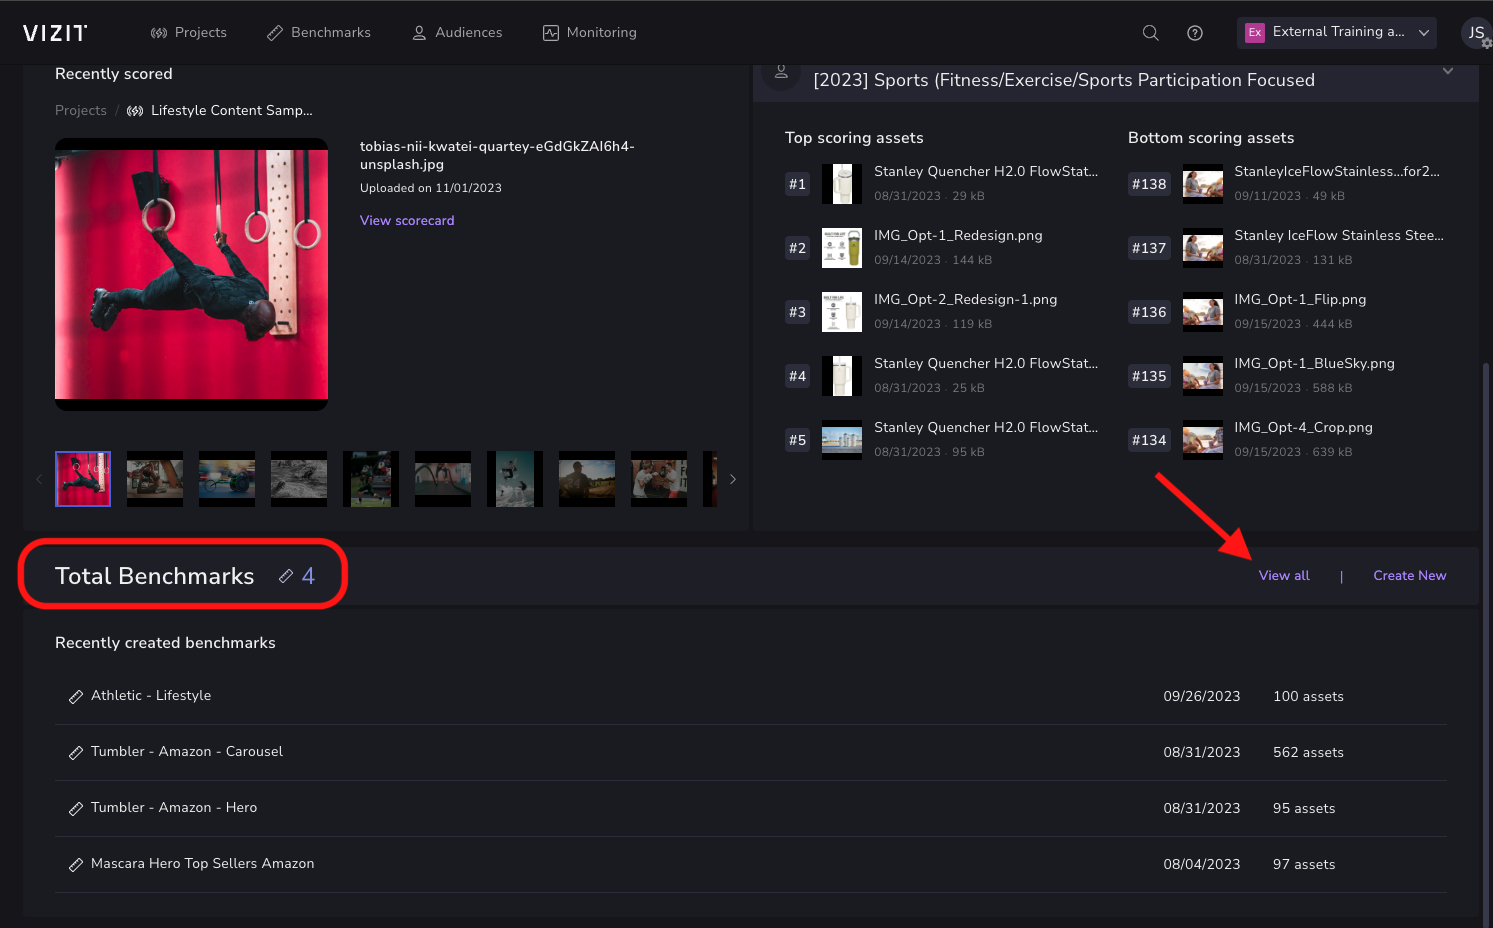Click the audience persona icon beside Sports title
This screenshot has width=1493, height=928.
(x=781, y=74)
